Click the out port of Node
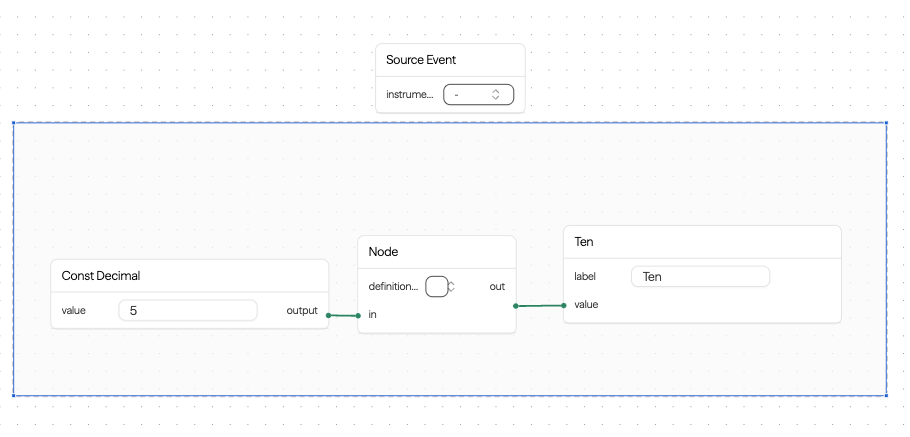 pyautogui.click(x=515, y=306)
